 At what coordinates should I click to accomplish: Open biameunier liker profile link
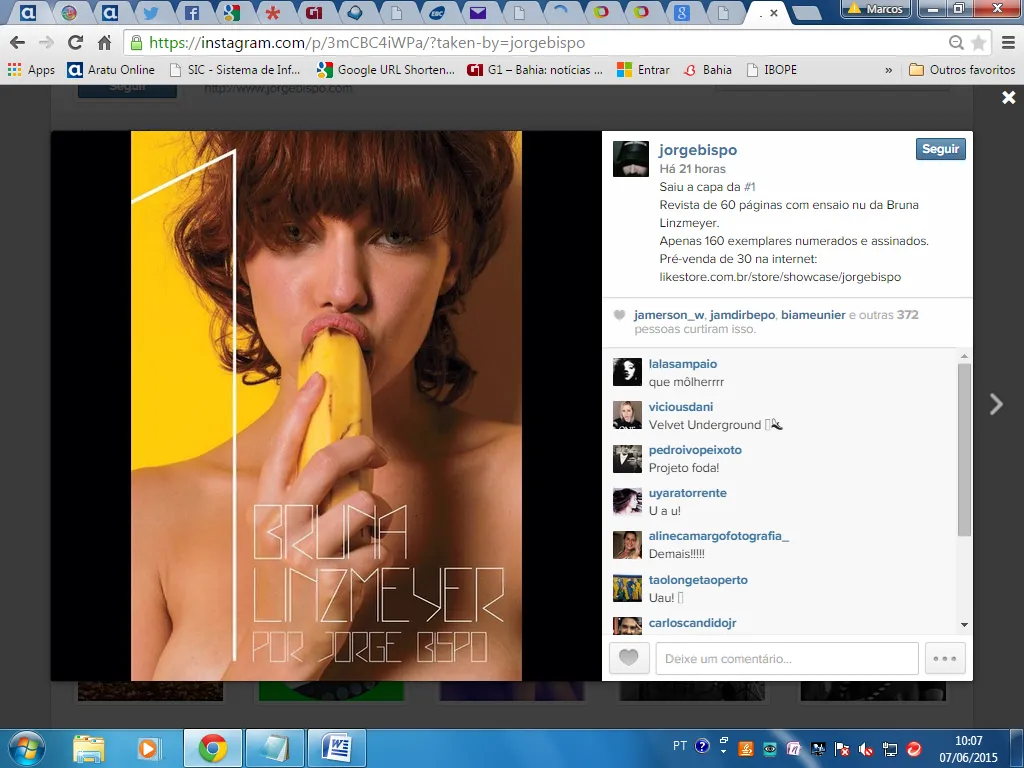[813, 315]
